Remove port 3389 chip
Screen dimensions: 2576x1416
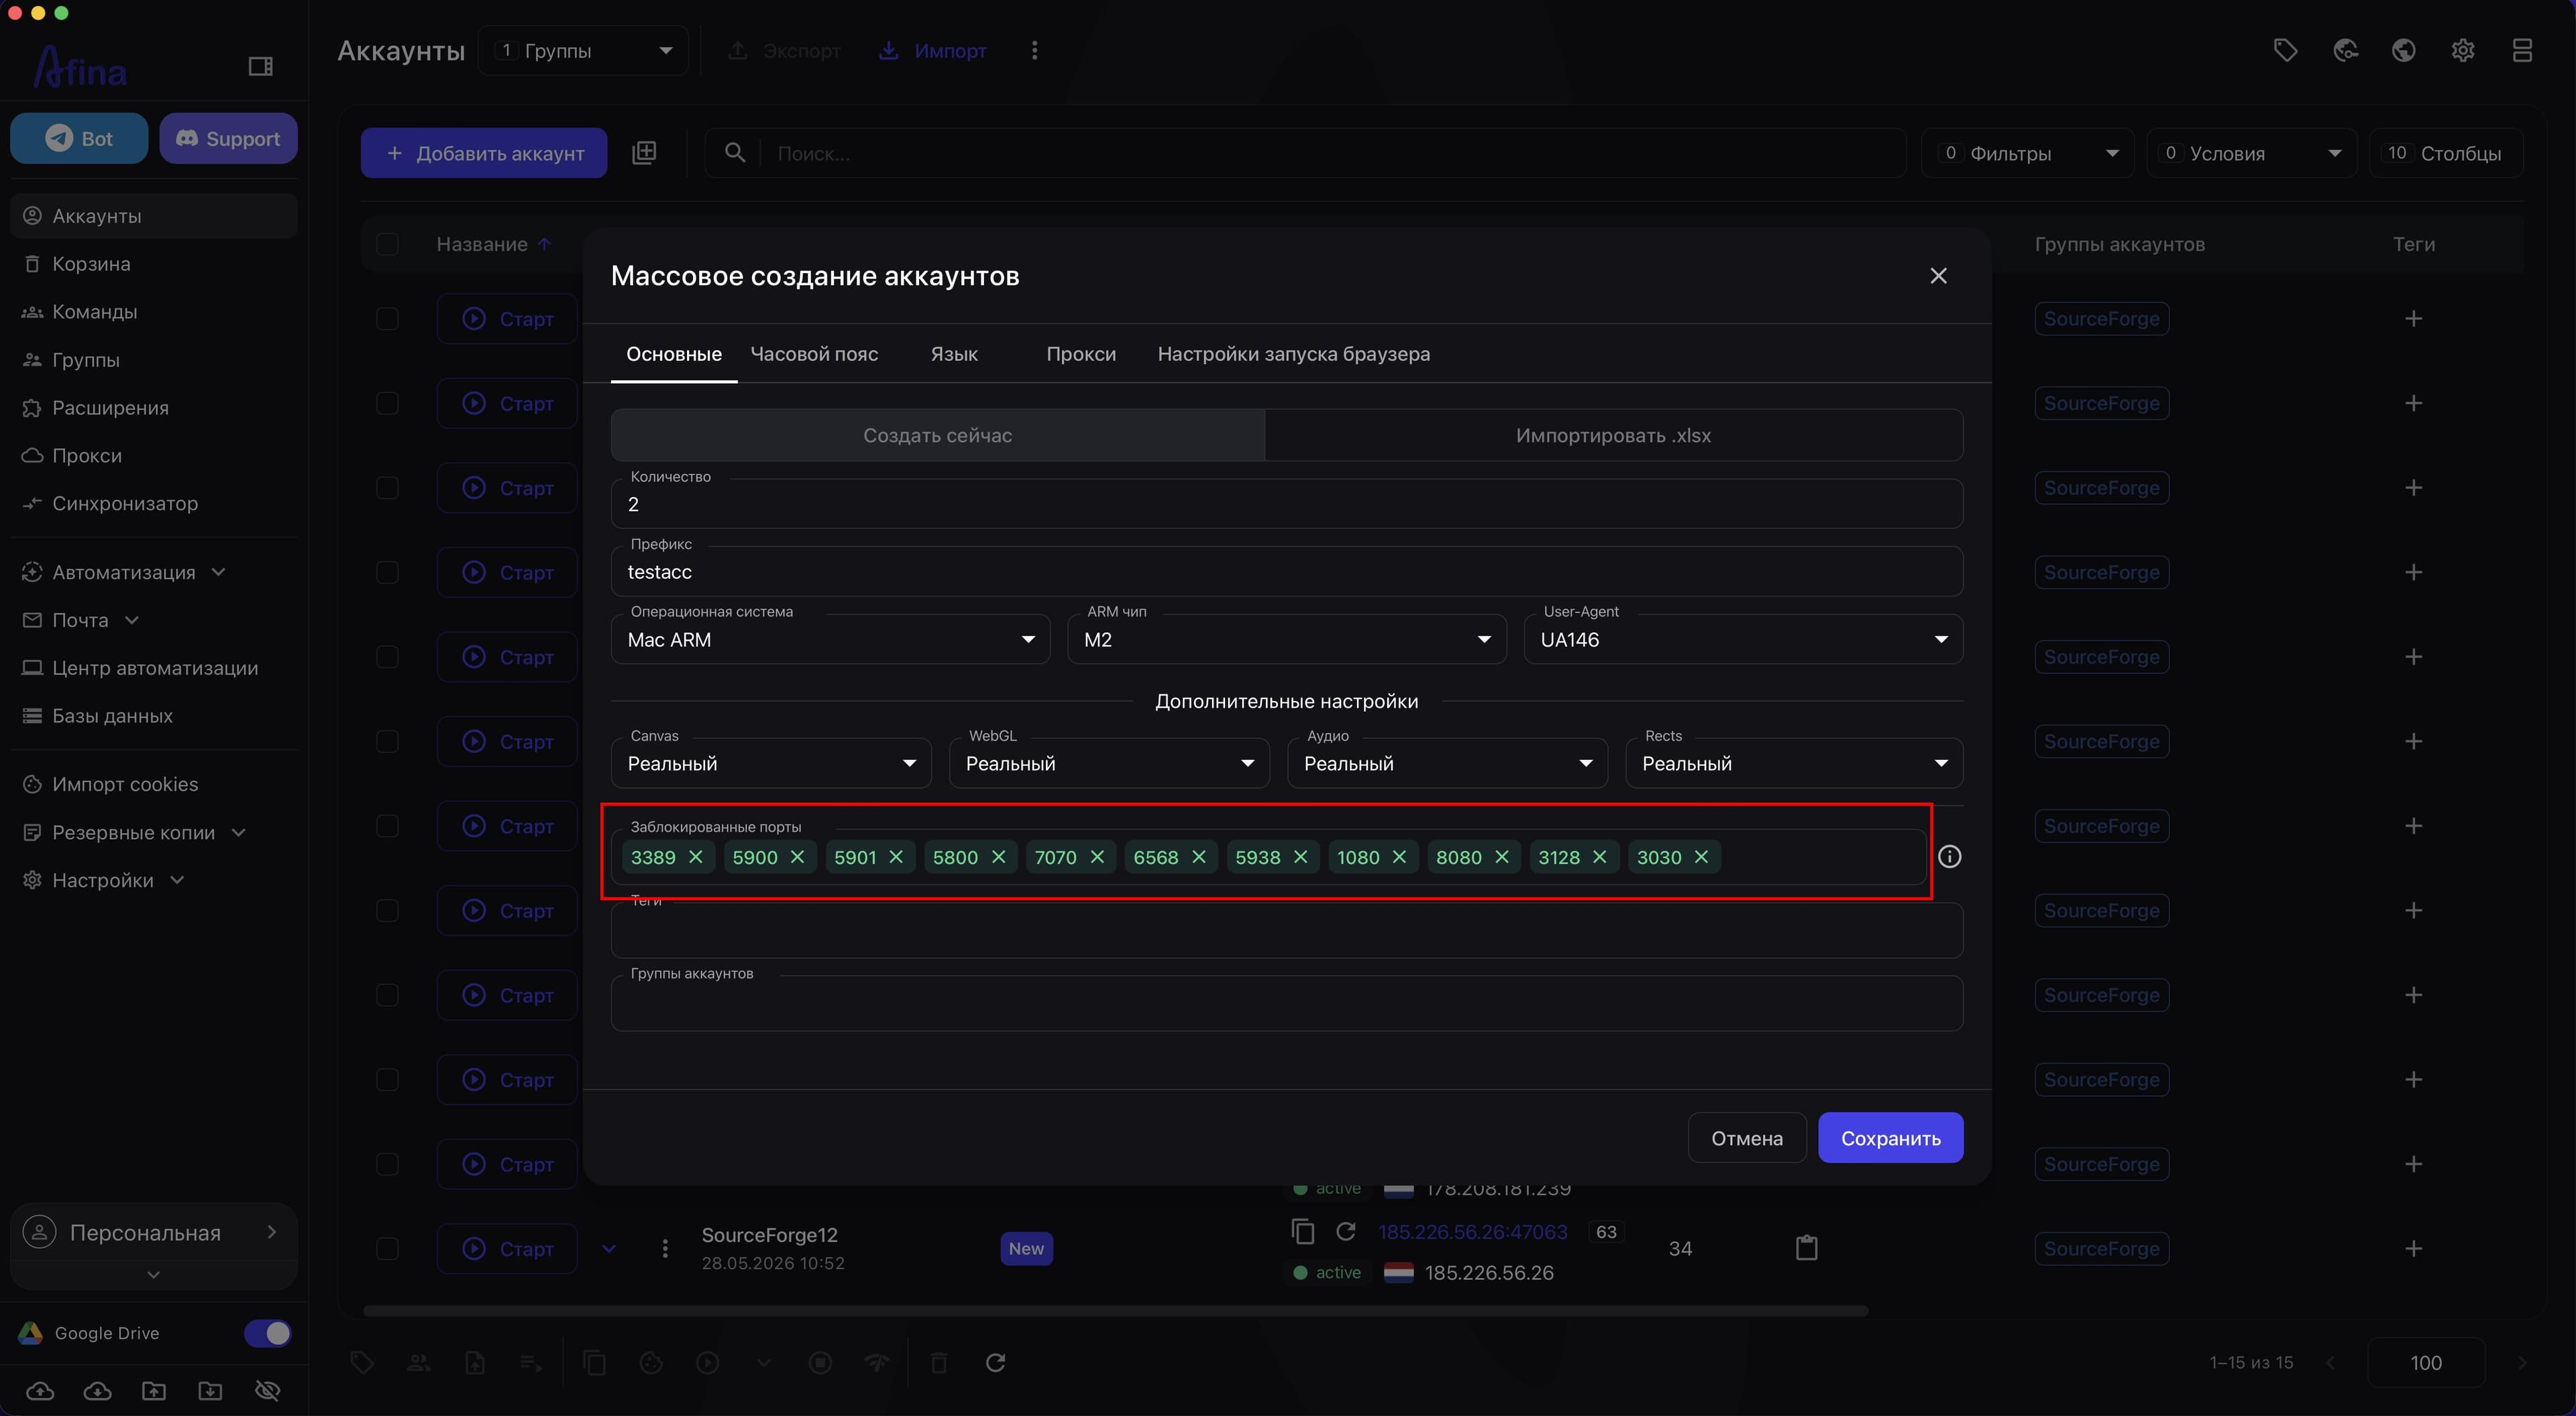(x=696, y=857)
